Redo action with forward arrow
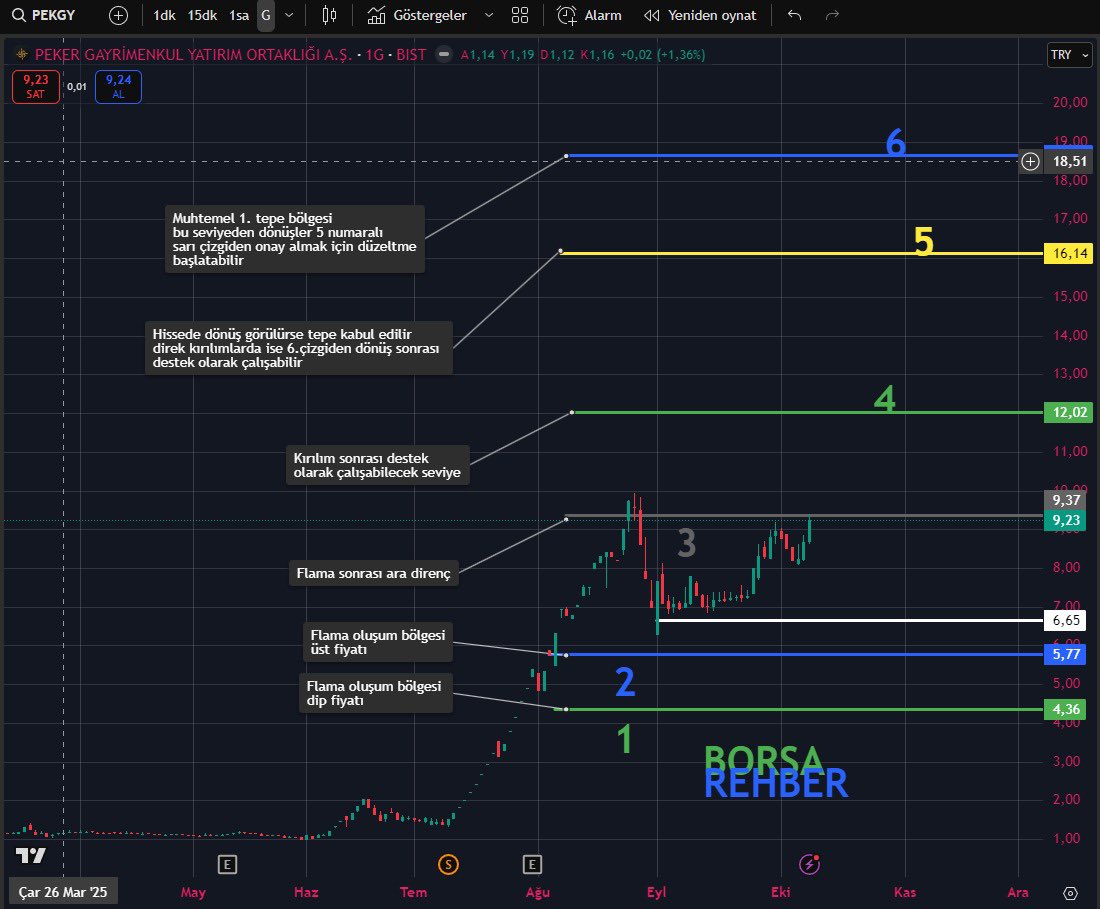The height and width of the screenshot is (909, 1100). pos(832,15)
